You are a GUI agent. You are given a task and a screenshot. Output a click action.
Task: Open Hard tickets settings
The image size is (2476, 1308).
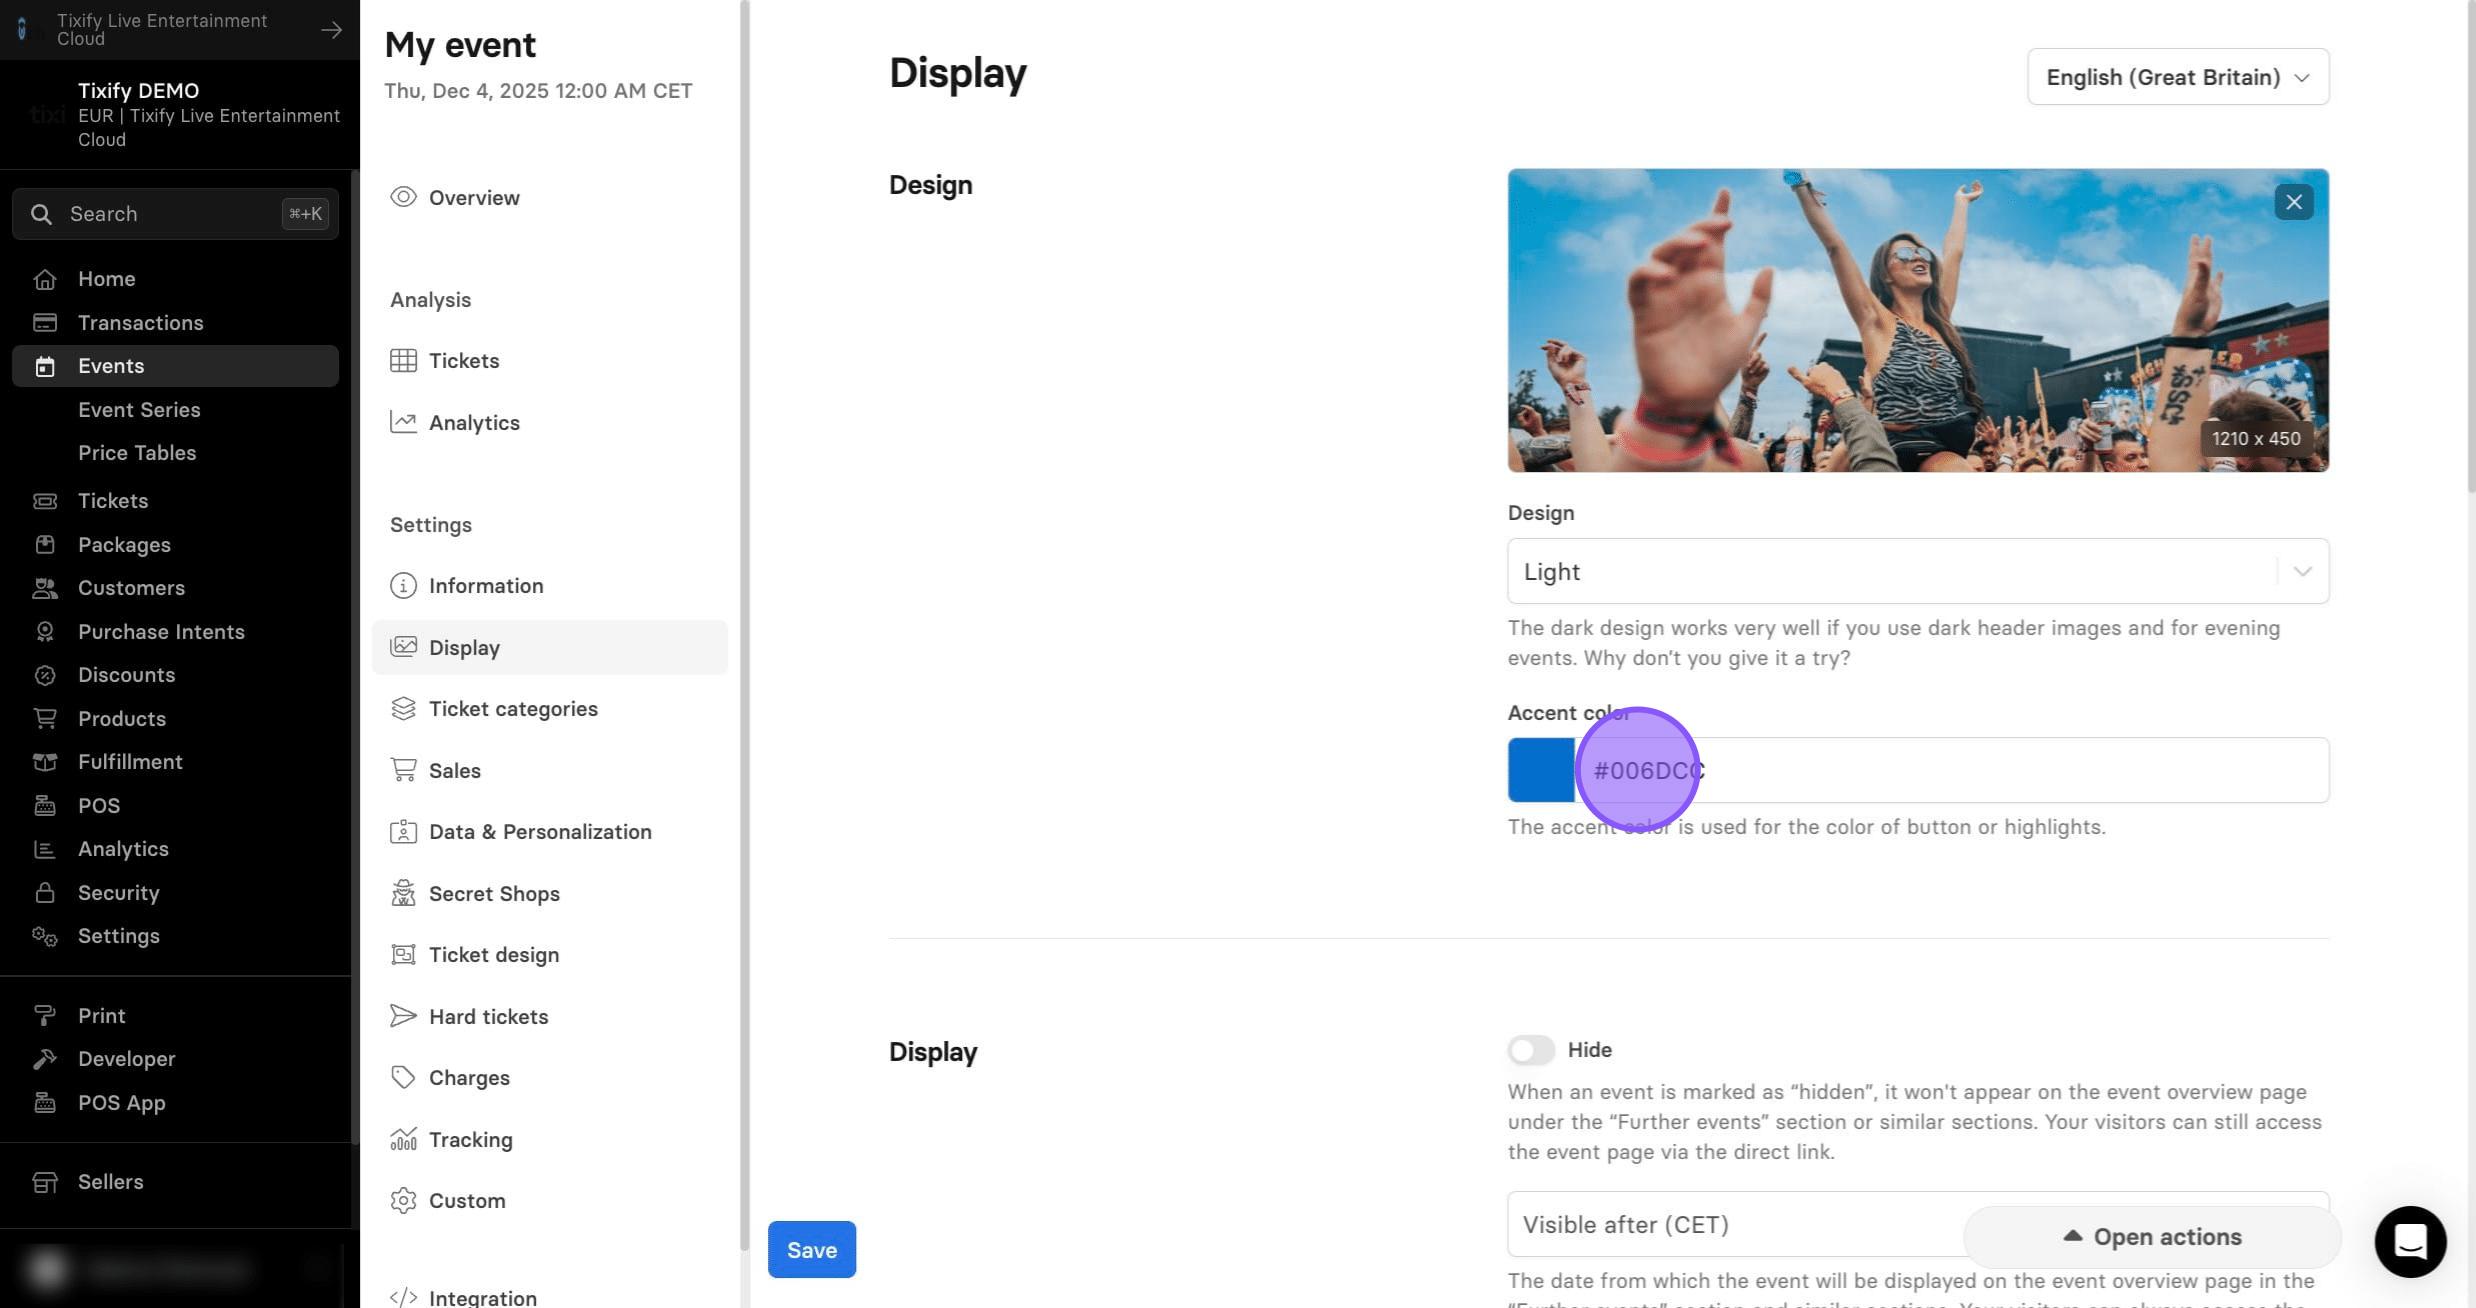[549, 1017]
